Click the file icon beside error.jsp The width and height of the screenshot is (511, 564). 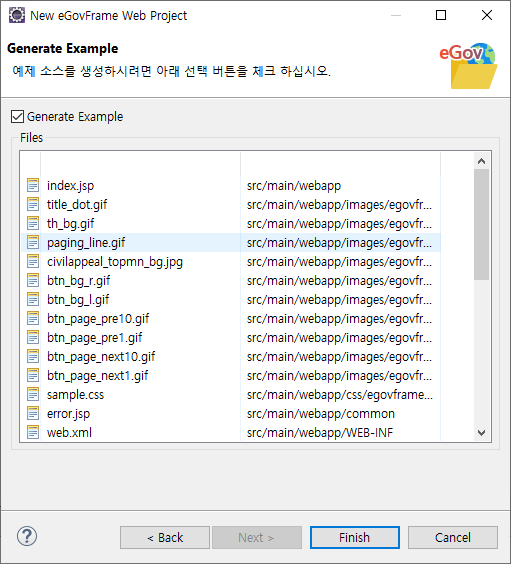coord(33,414)
